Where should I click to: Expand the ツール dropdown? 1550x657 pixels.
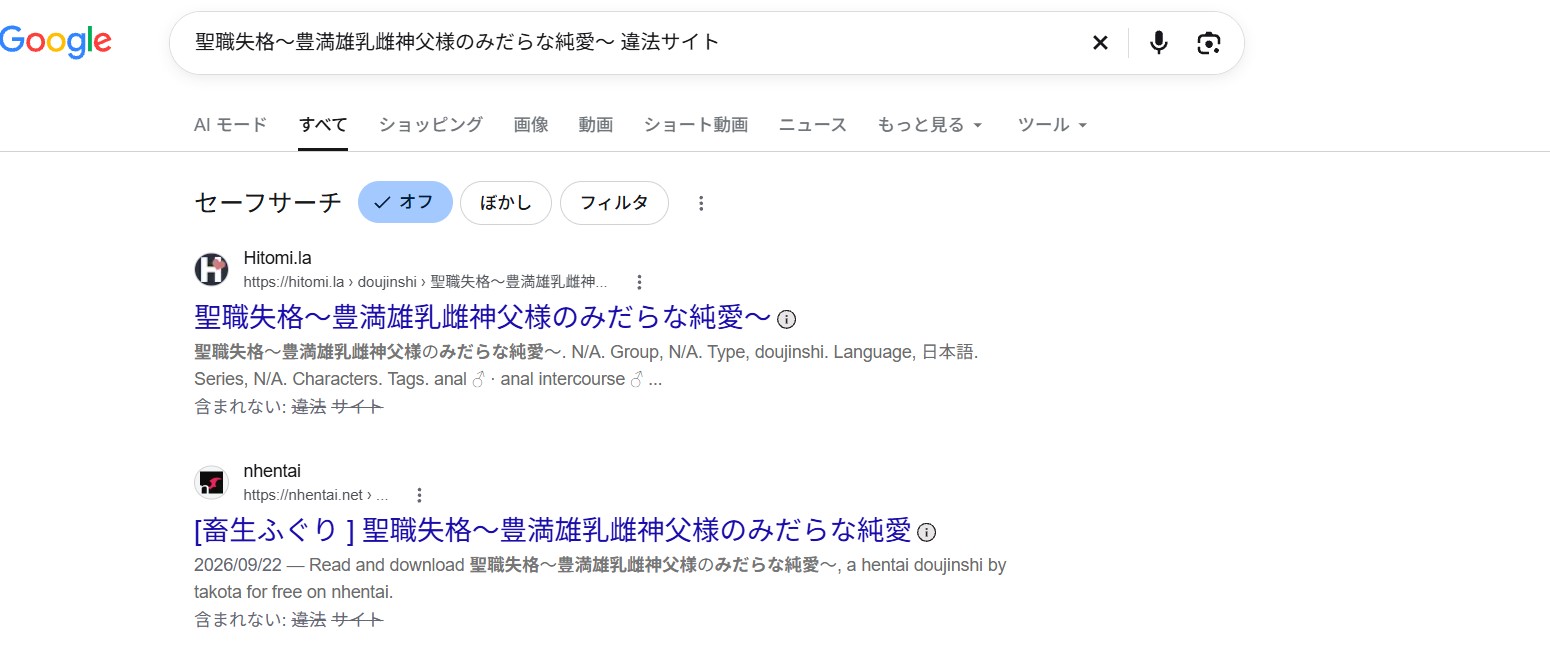click(1052, 125)
